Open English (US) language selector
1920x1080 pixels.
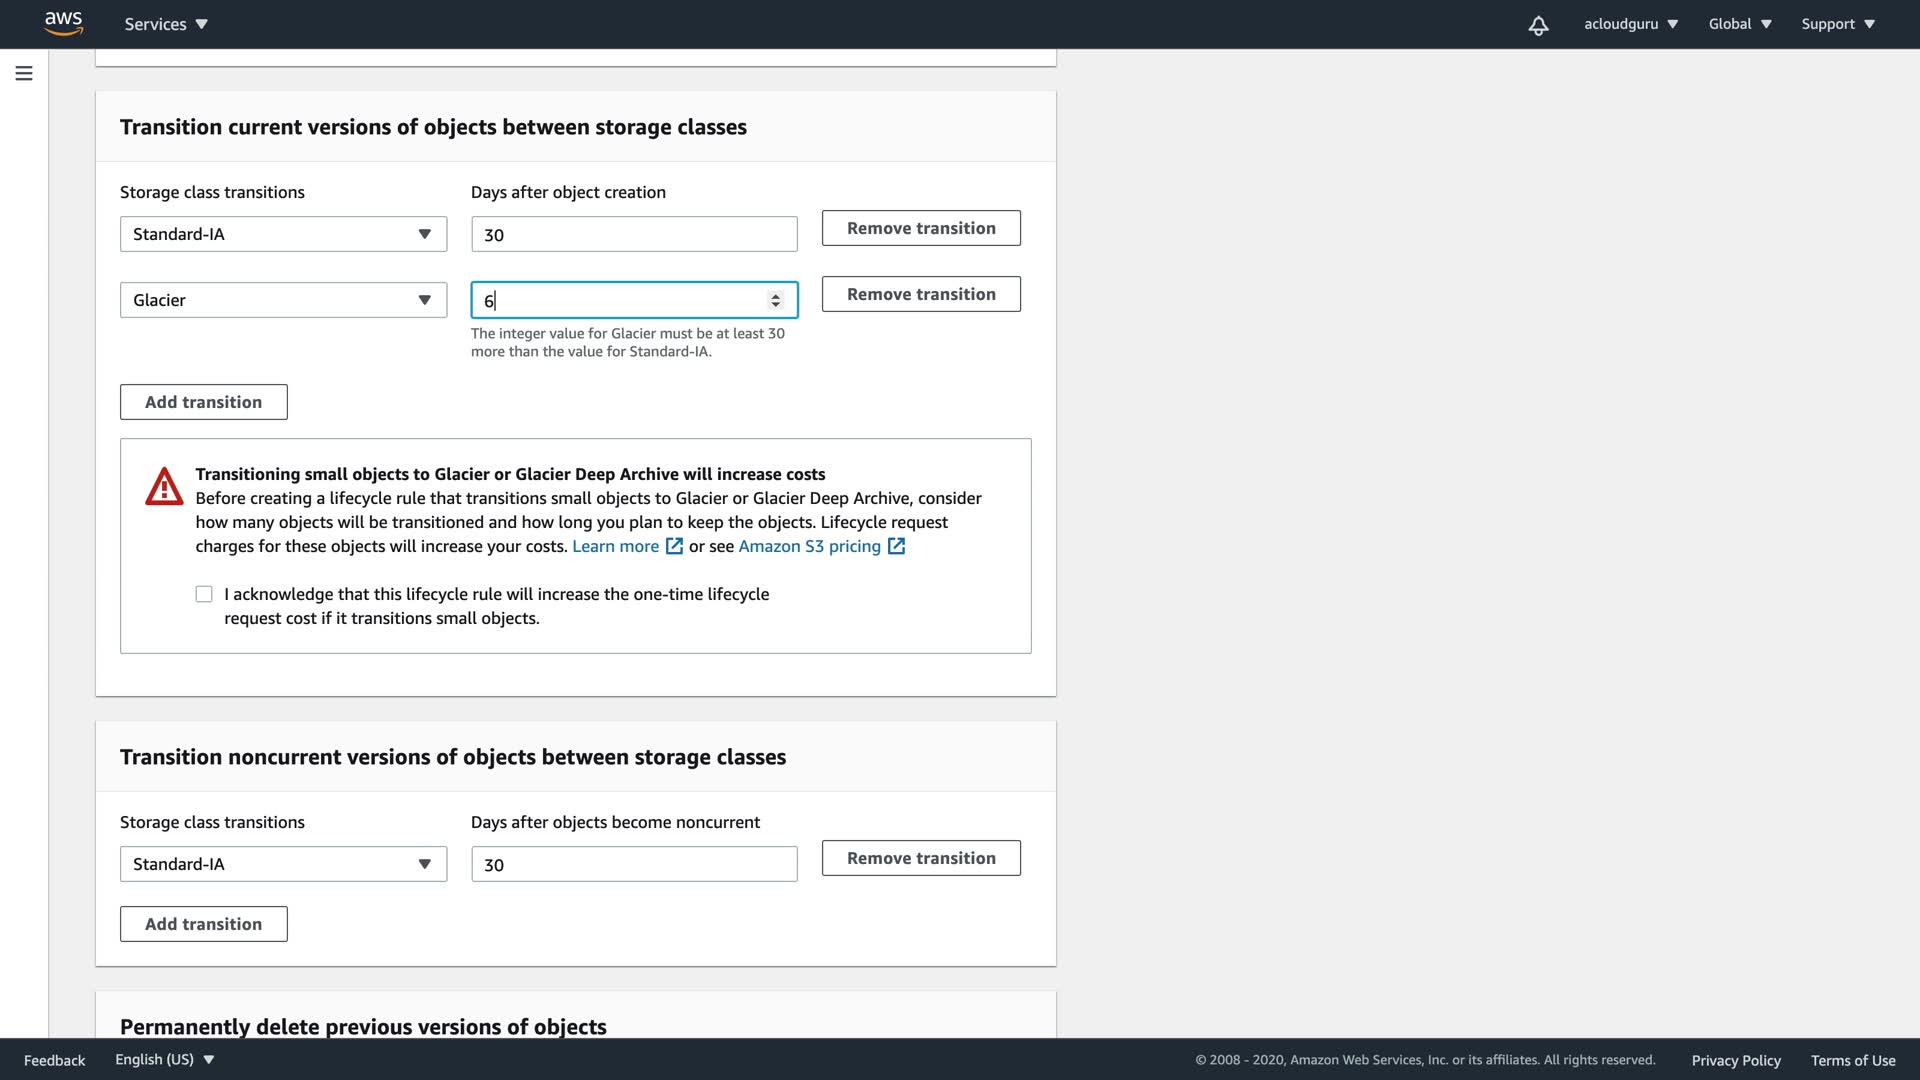click(x=164, y=1059)
